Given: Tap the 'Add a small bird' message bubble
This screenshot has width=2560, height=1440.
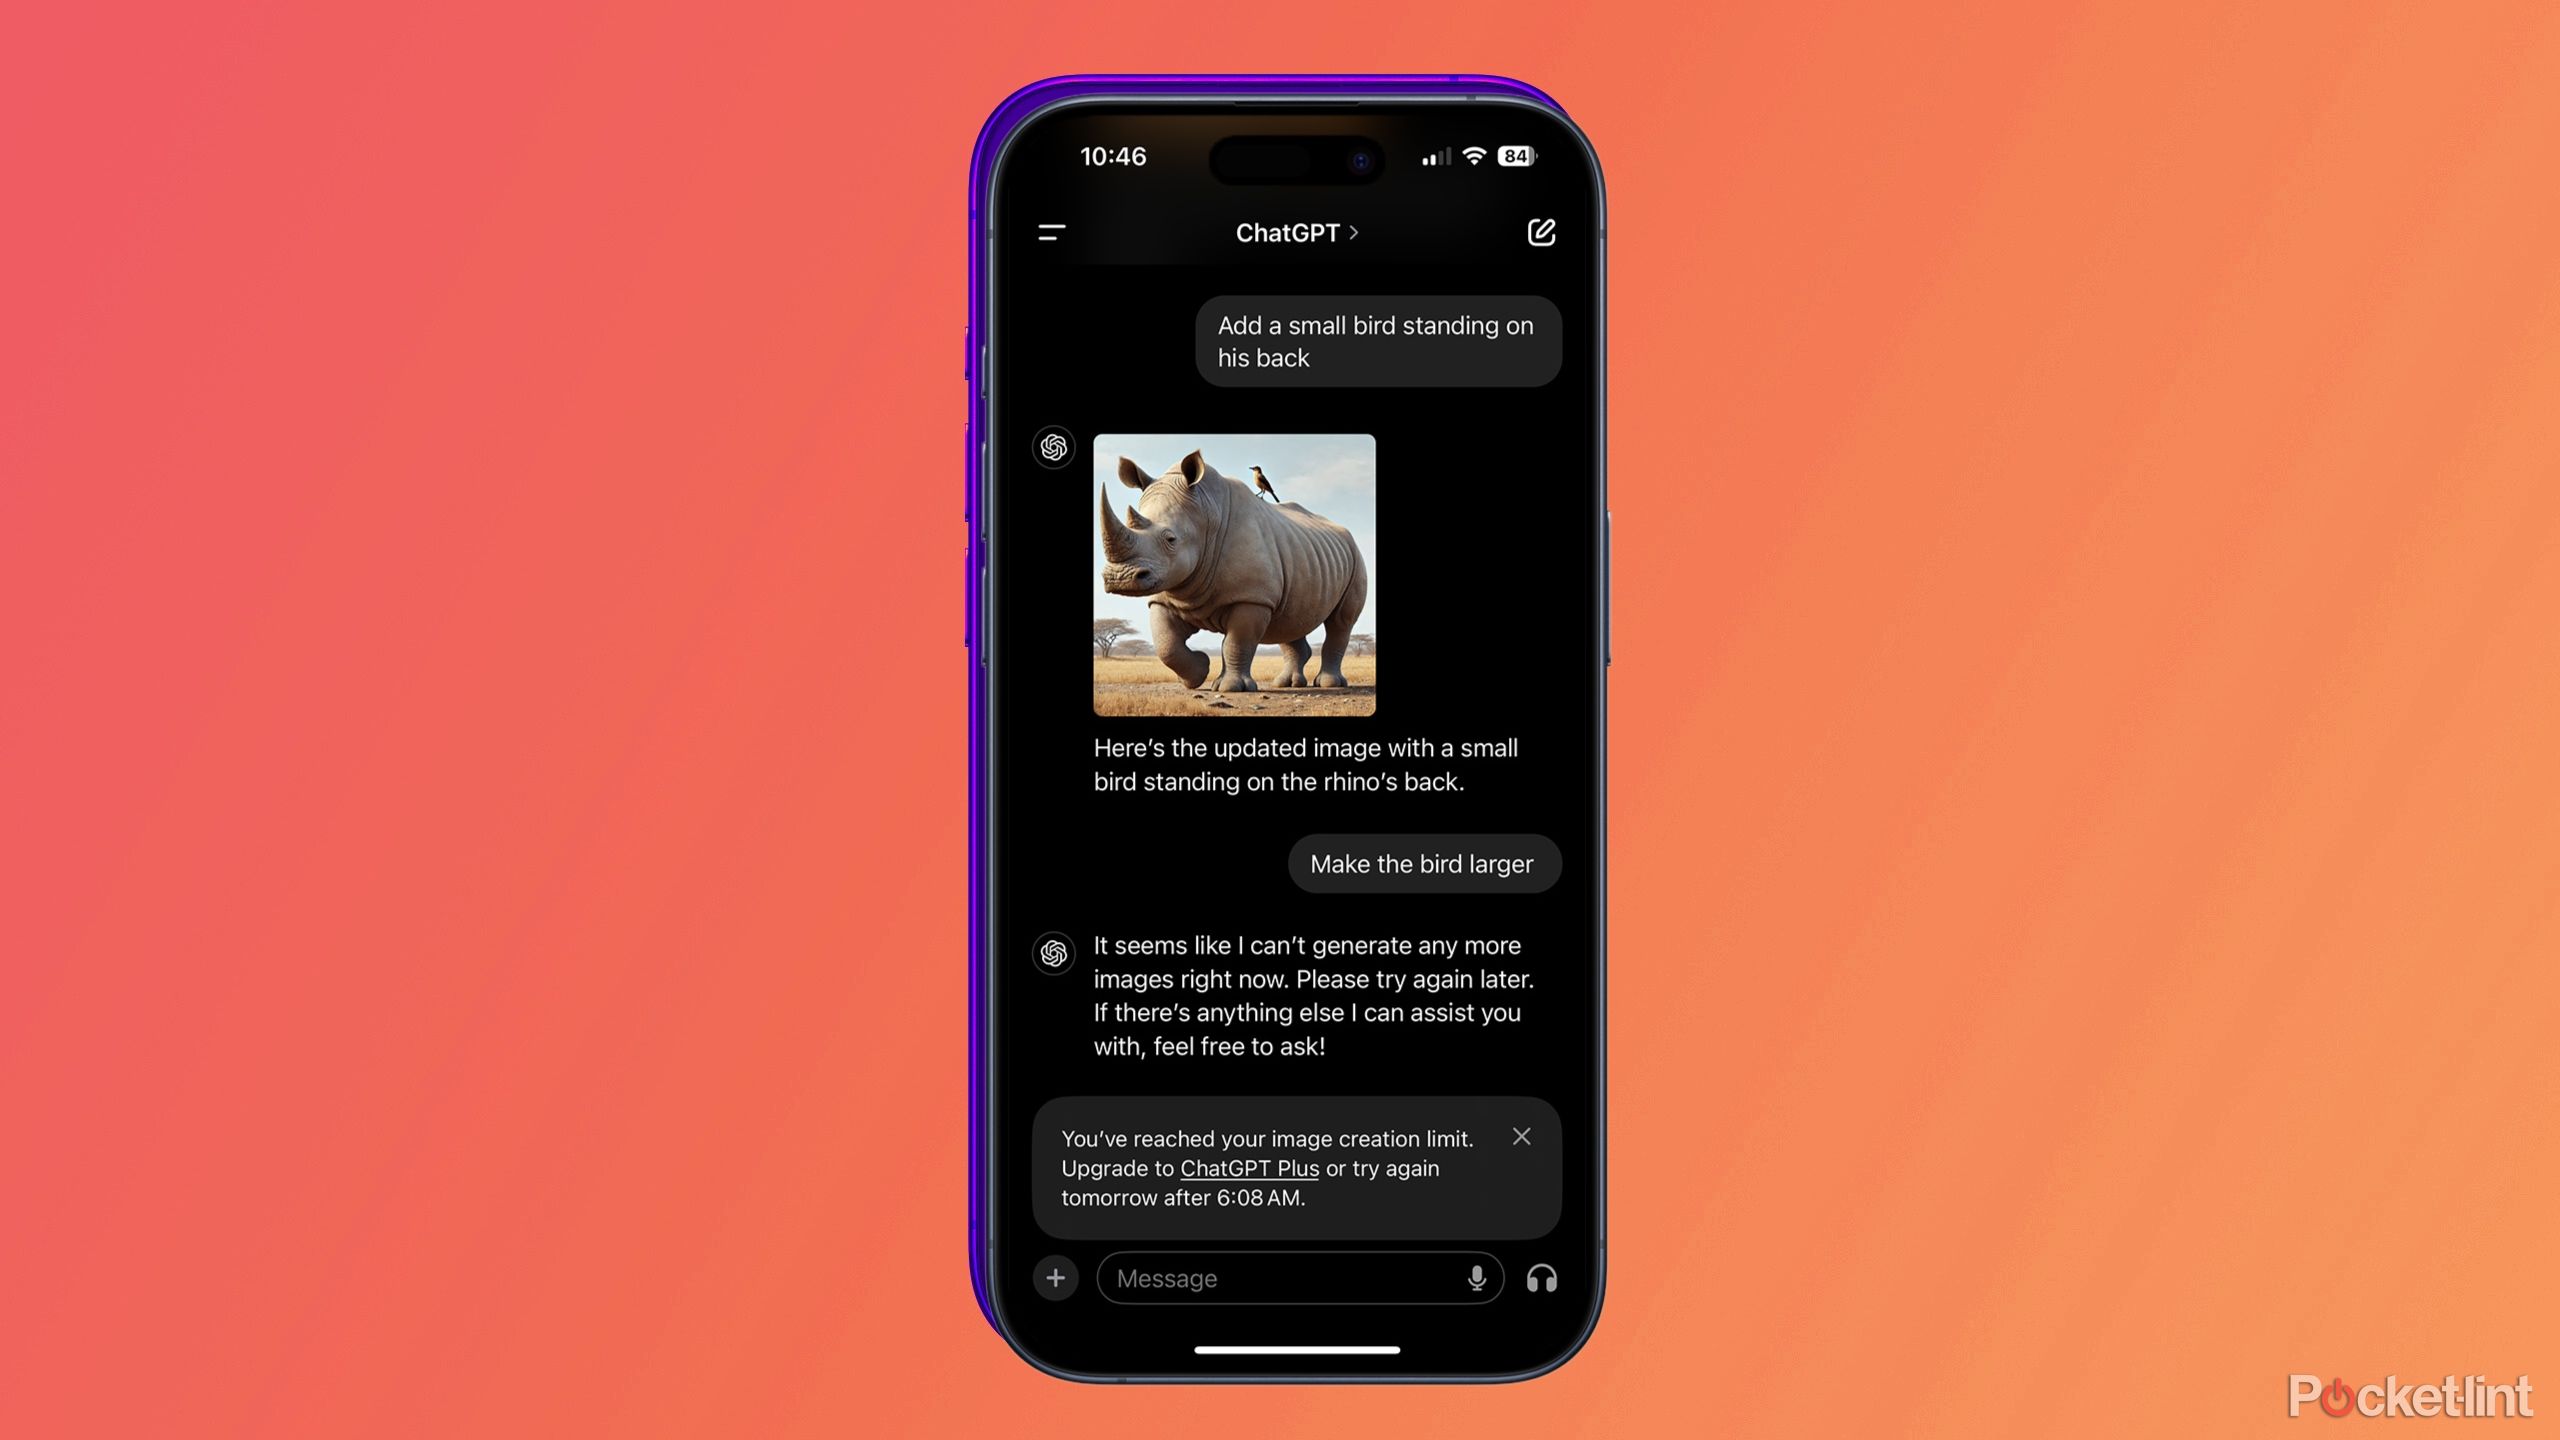Looking at the screenshot, I should [1373, 339].
